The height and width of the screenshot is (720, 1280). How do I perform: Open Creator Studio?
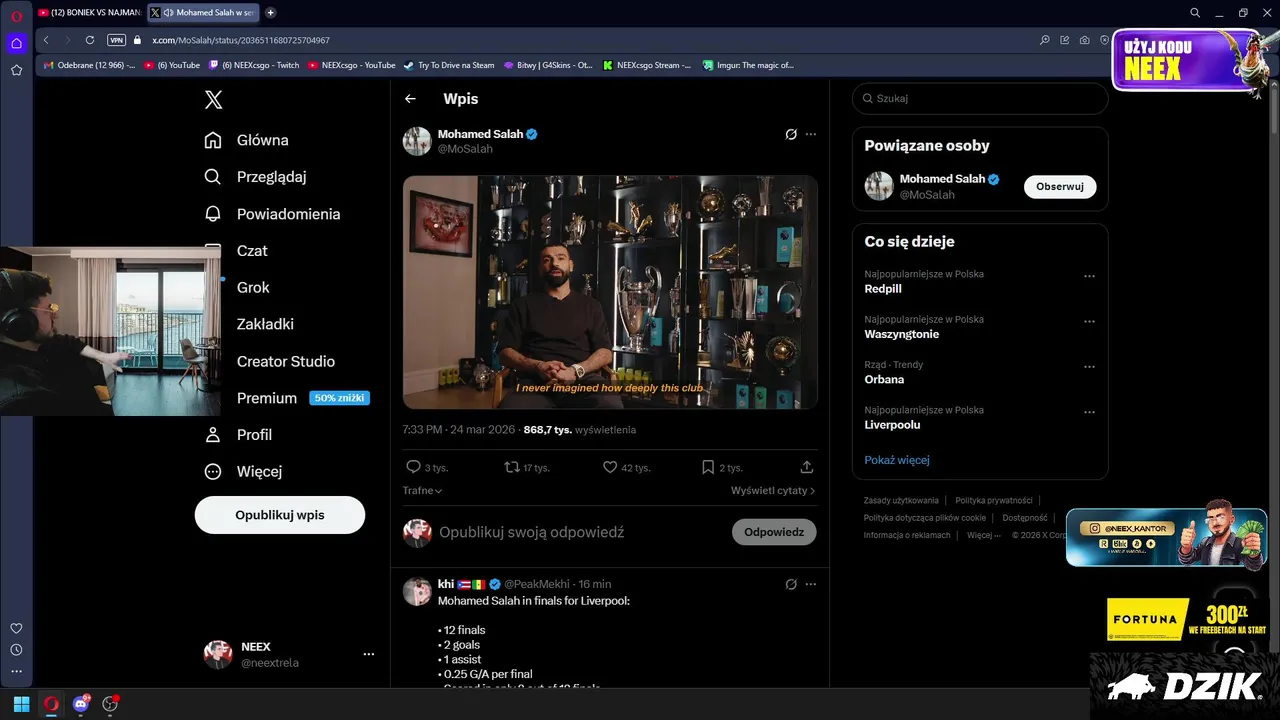(286, 361)
